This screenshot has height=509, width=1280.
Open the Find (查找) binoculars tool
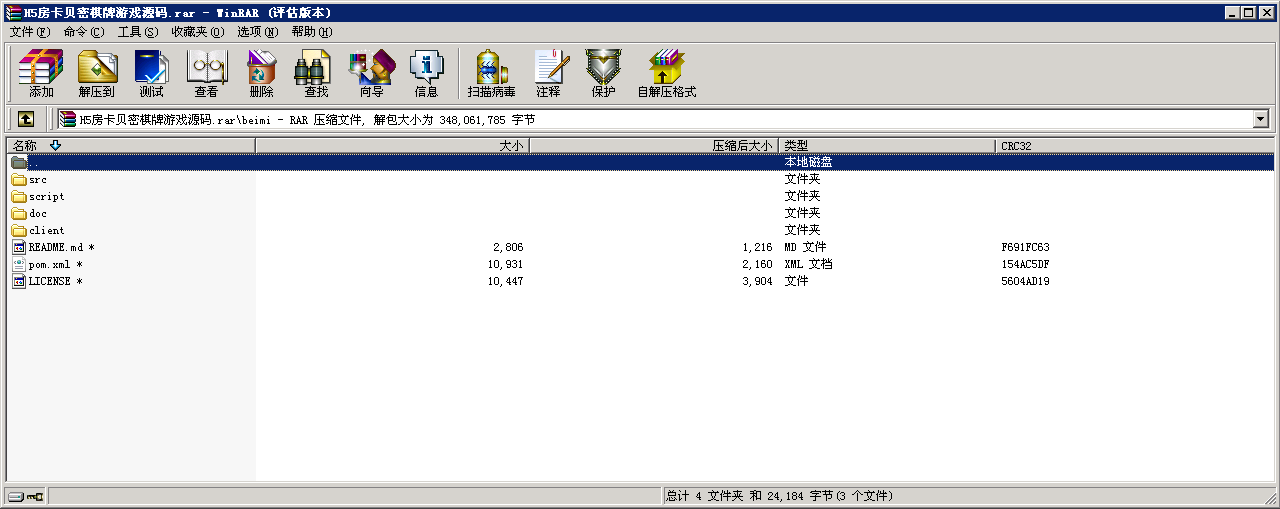316,74
